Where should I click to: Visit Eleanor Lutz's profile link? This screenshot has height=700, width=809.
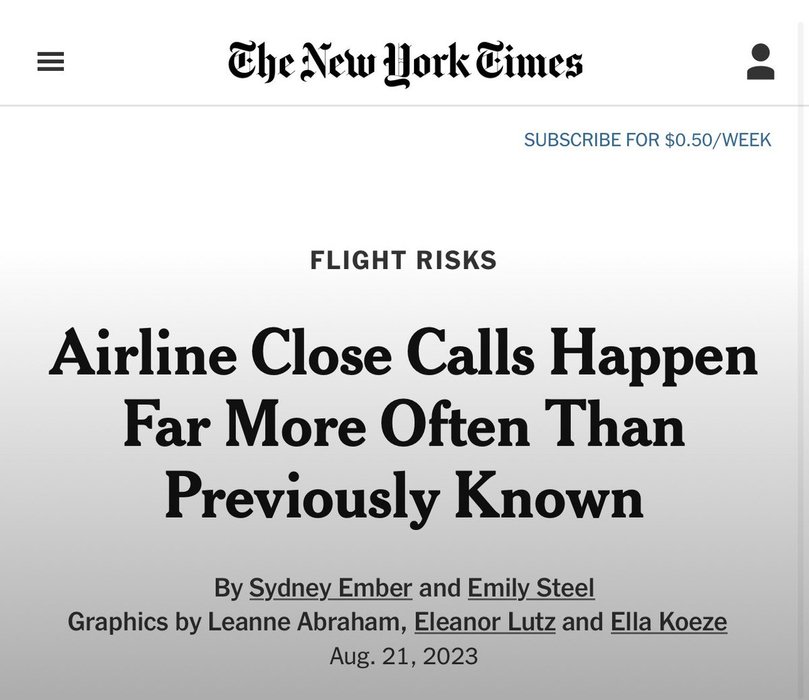pyautogui.click(x=484, y=623)
